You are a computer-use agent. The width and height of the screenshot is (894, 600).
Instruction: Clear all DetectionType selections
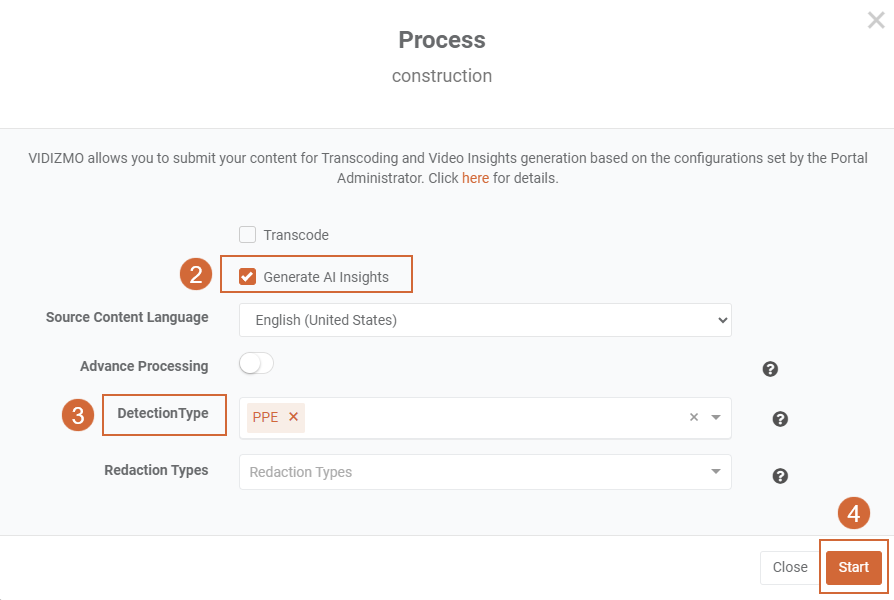pos(694,418)
